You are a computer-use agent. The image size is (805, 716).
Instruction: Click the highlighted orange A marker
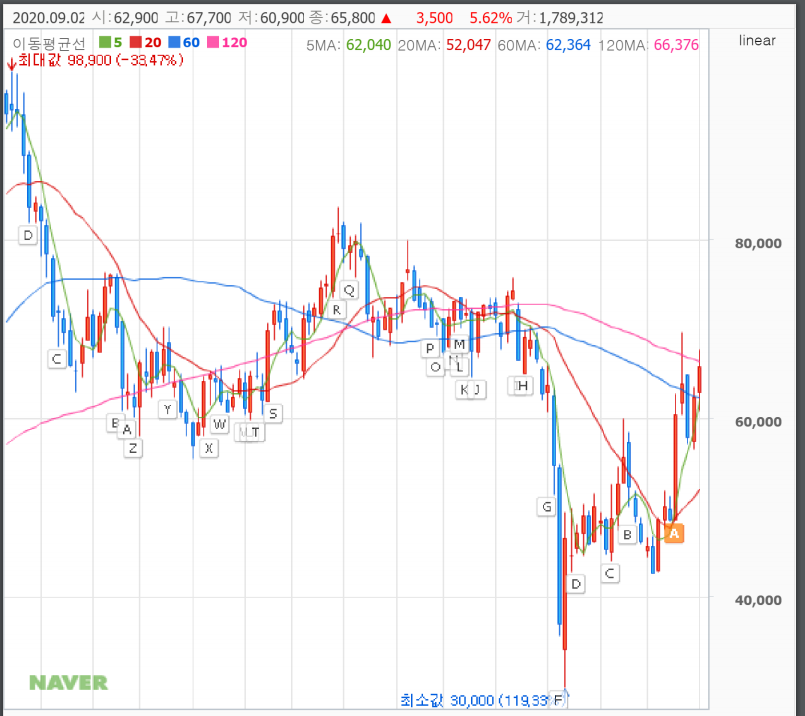pos(673,534)
